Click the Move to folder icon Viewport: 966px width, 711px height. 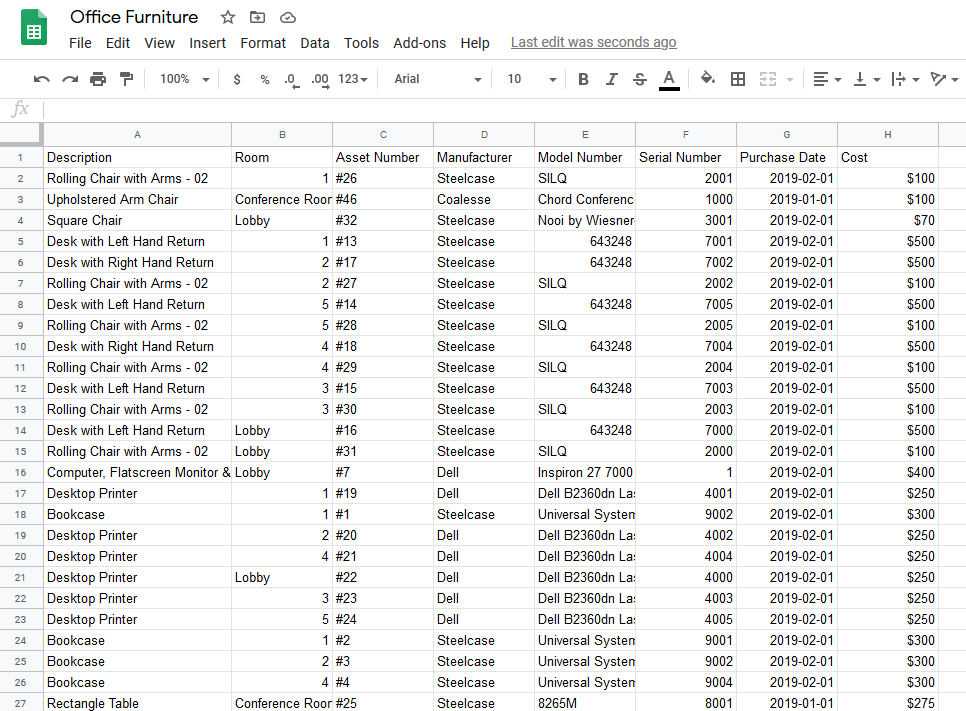(x=258, y=17)
